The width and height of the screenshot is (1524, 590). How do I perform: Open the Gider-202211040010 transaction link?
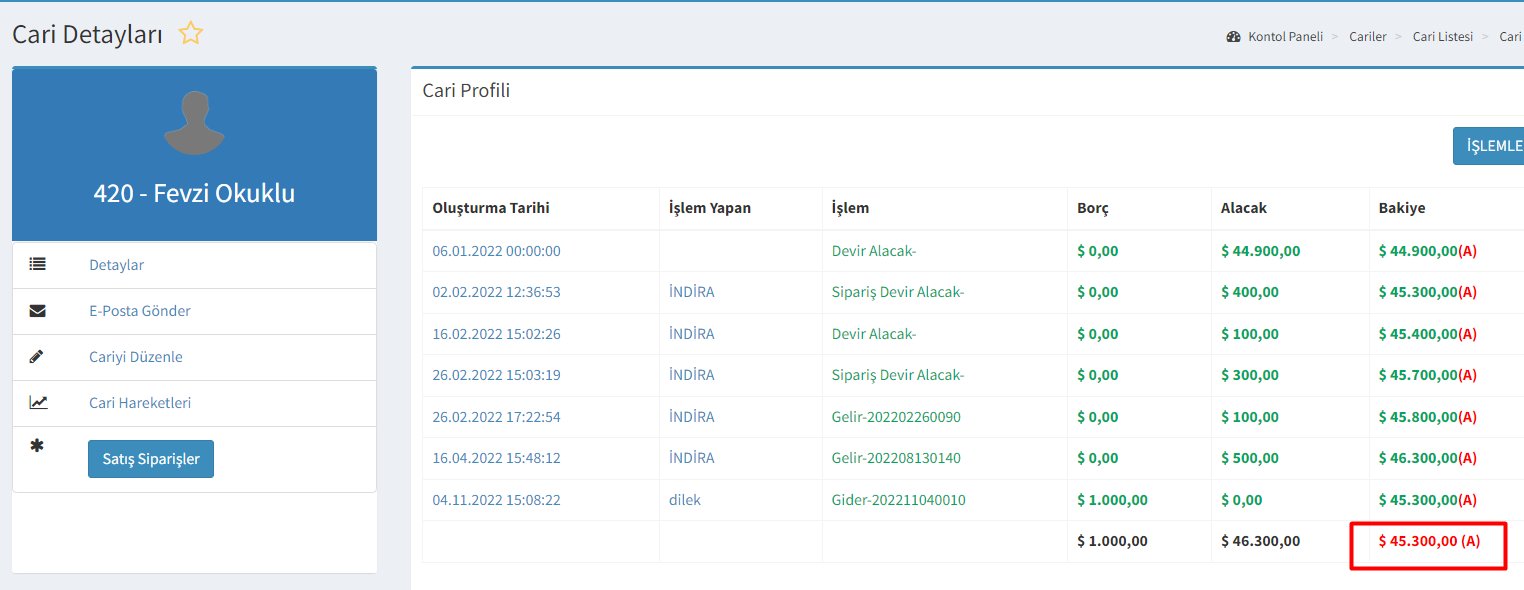(x=898, y=500)
